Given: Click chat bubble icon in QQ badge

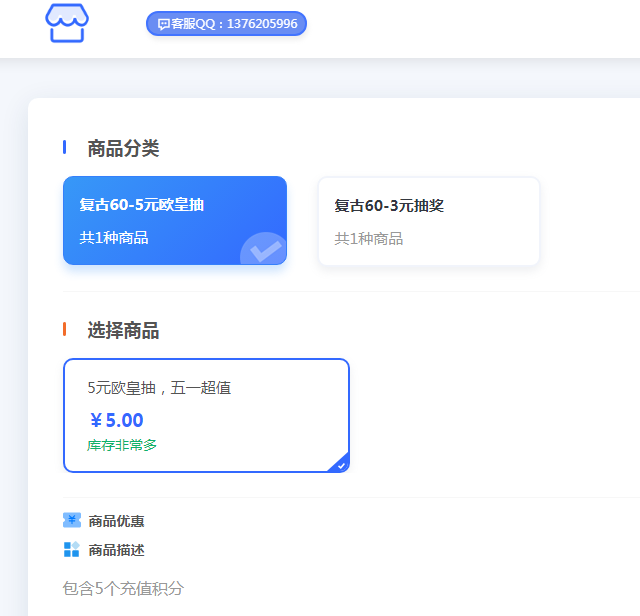Looking at the screenshot, I should click(164, 24).
